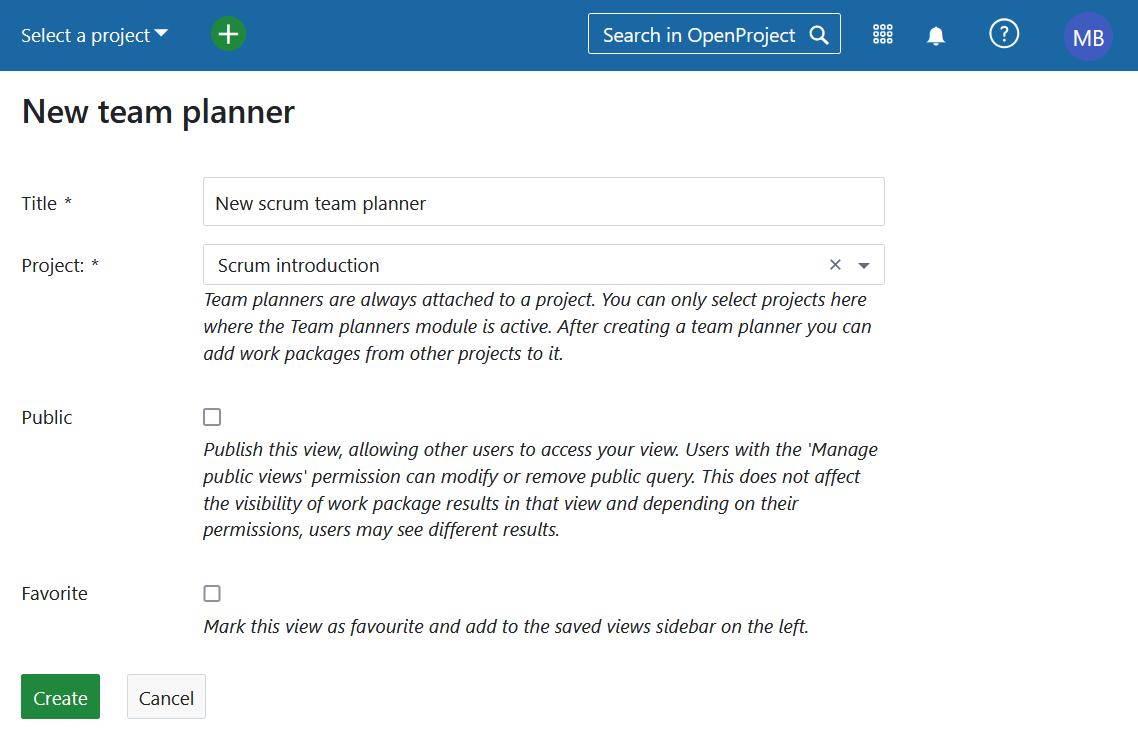Open the modules grid menu icon
1138x735 pixels.
click(882, 35)
